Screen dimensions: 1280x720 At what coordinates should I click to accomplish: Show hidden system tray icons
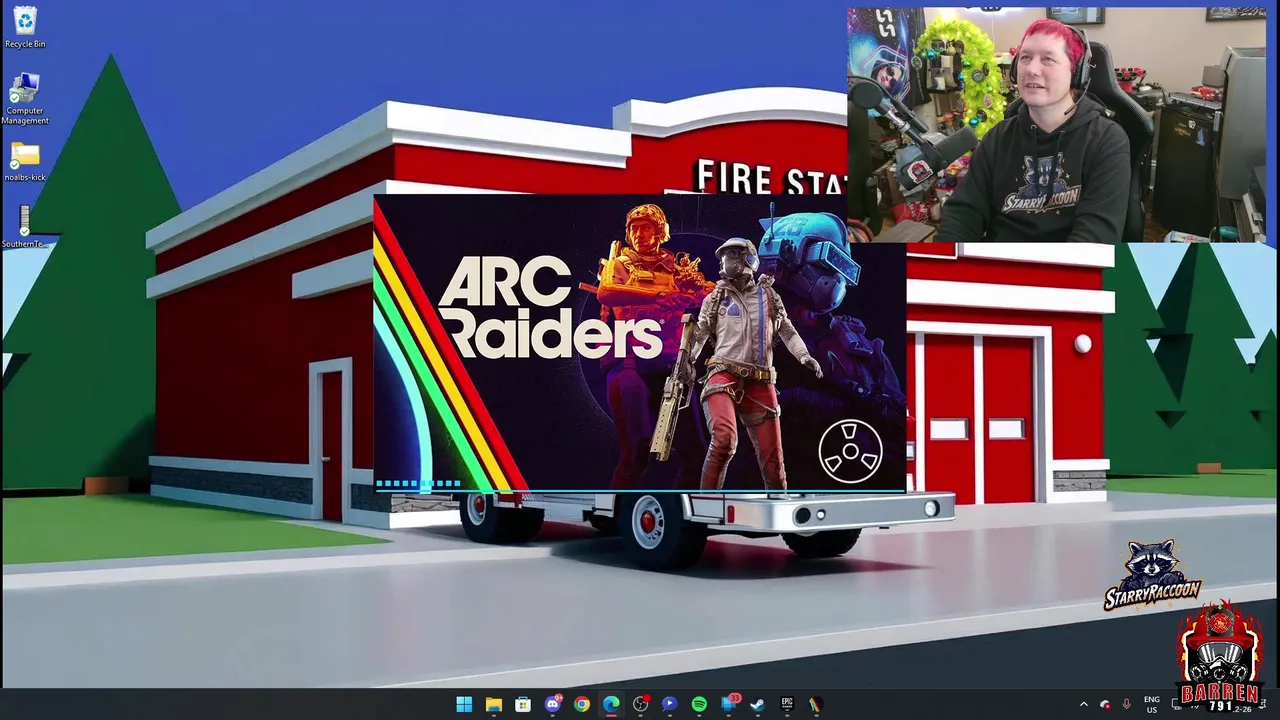click(1083, 704)
